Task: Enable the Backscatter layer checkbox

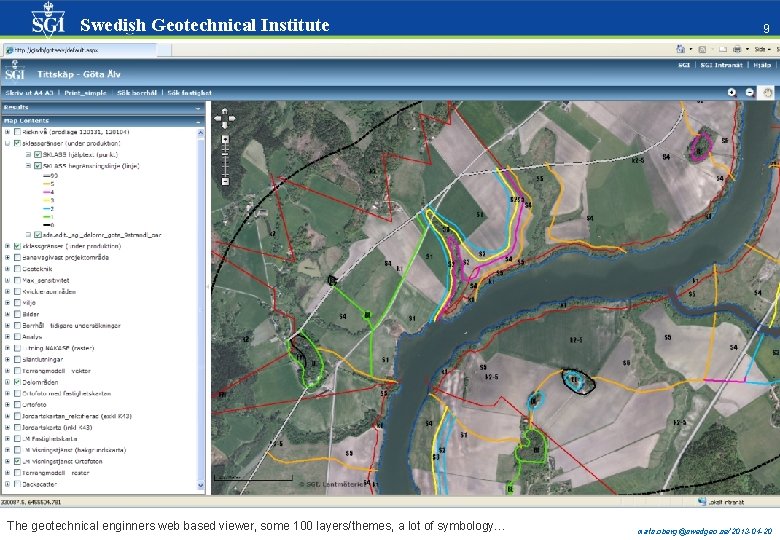Action: click(17, 484)
